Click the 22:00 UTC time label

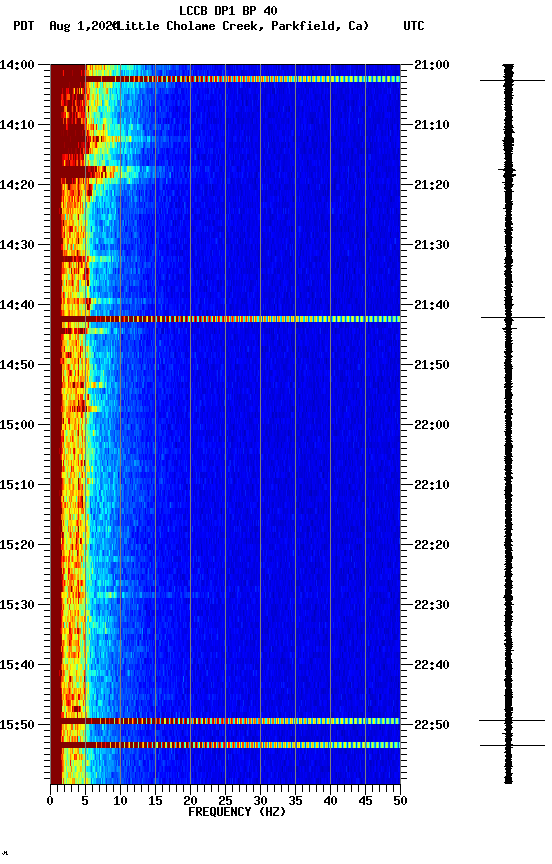tap(432, 425)
